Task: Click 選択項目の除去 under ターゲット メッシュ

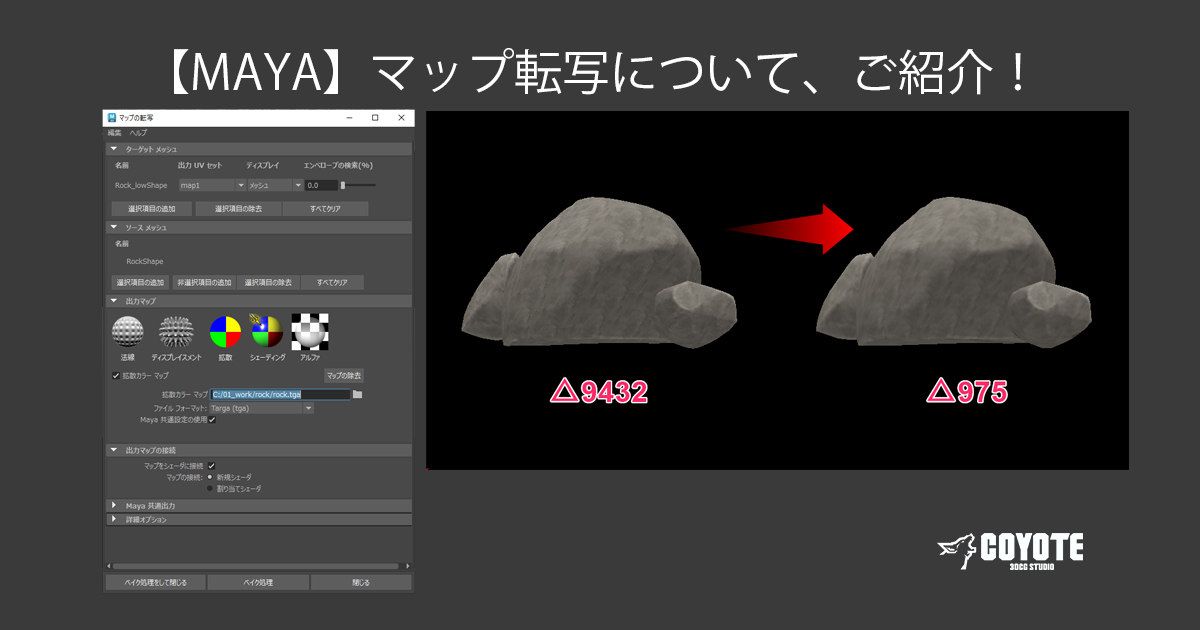Action: click(236, 209)
